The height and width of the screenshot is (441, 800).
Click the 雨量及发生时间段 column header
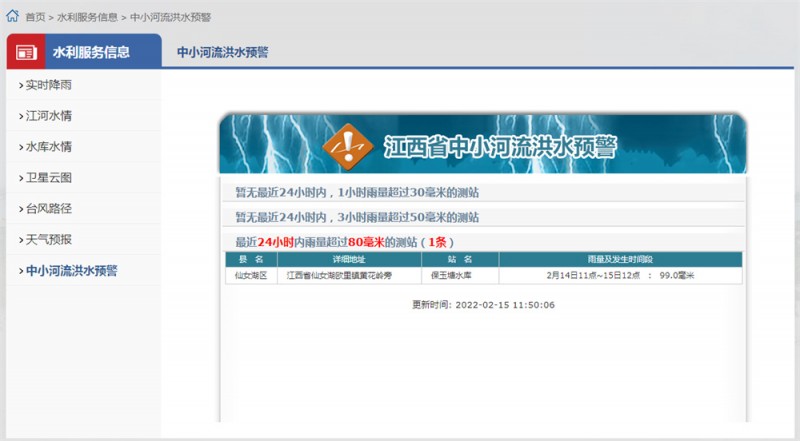(620, 259)
